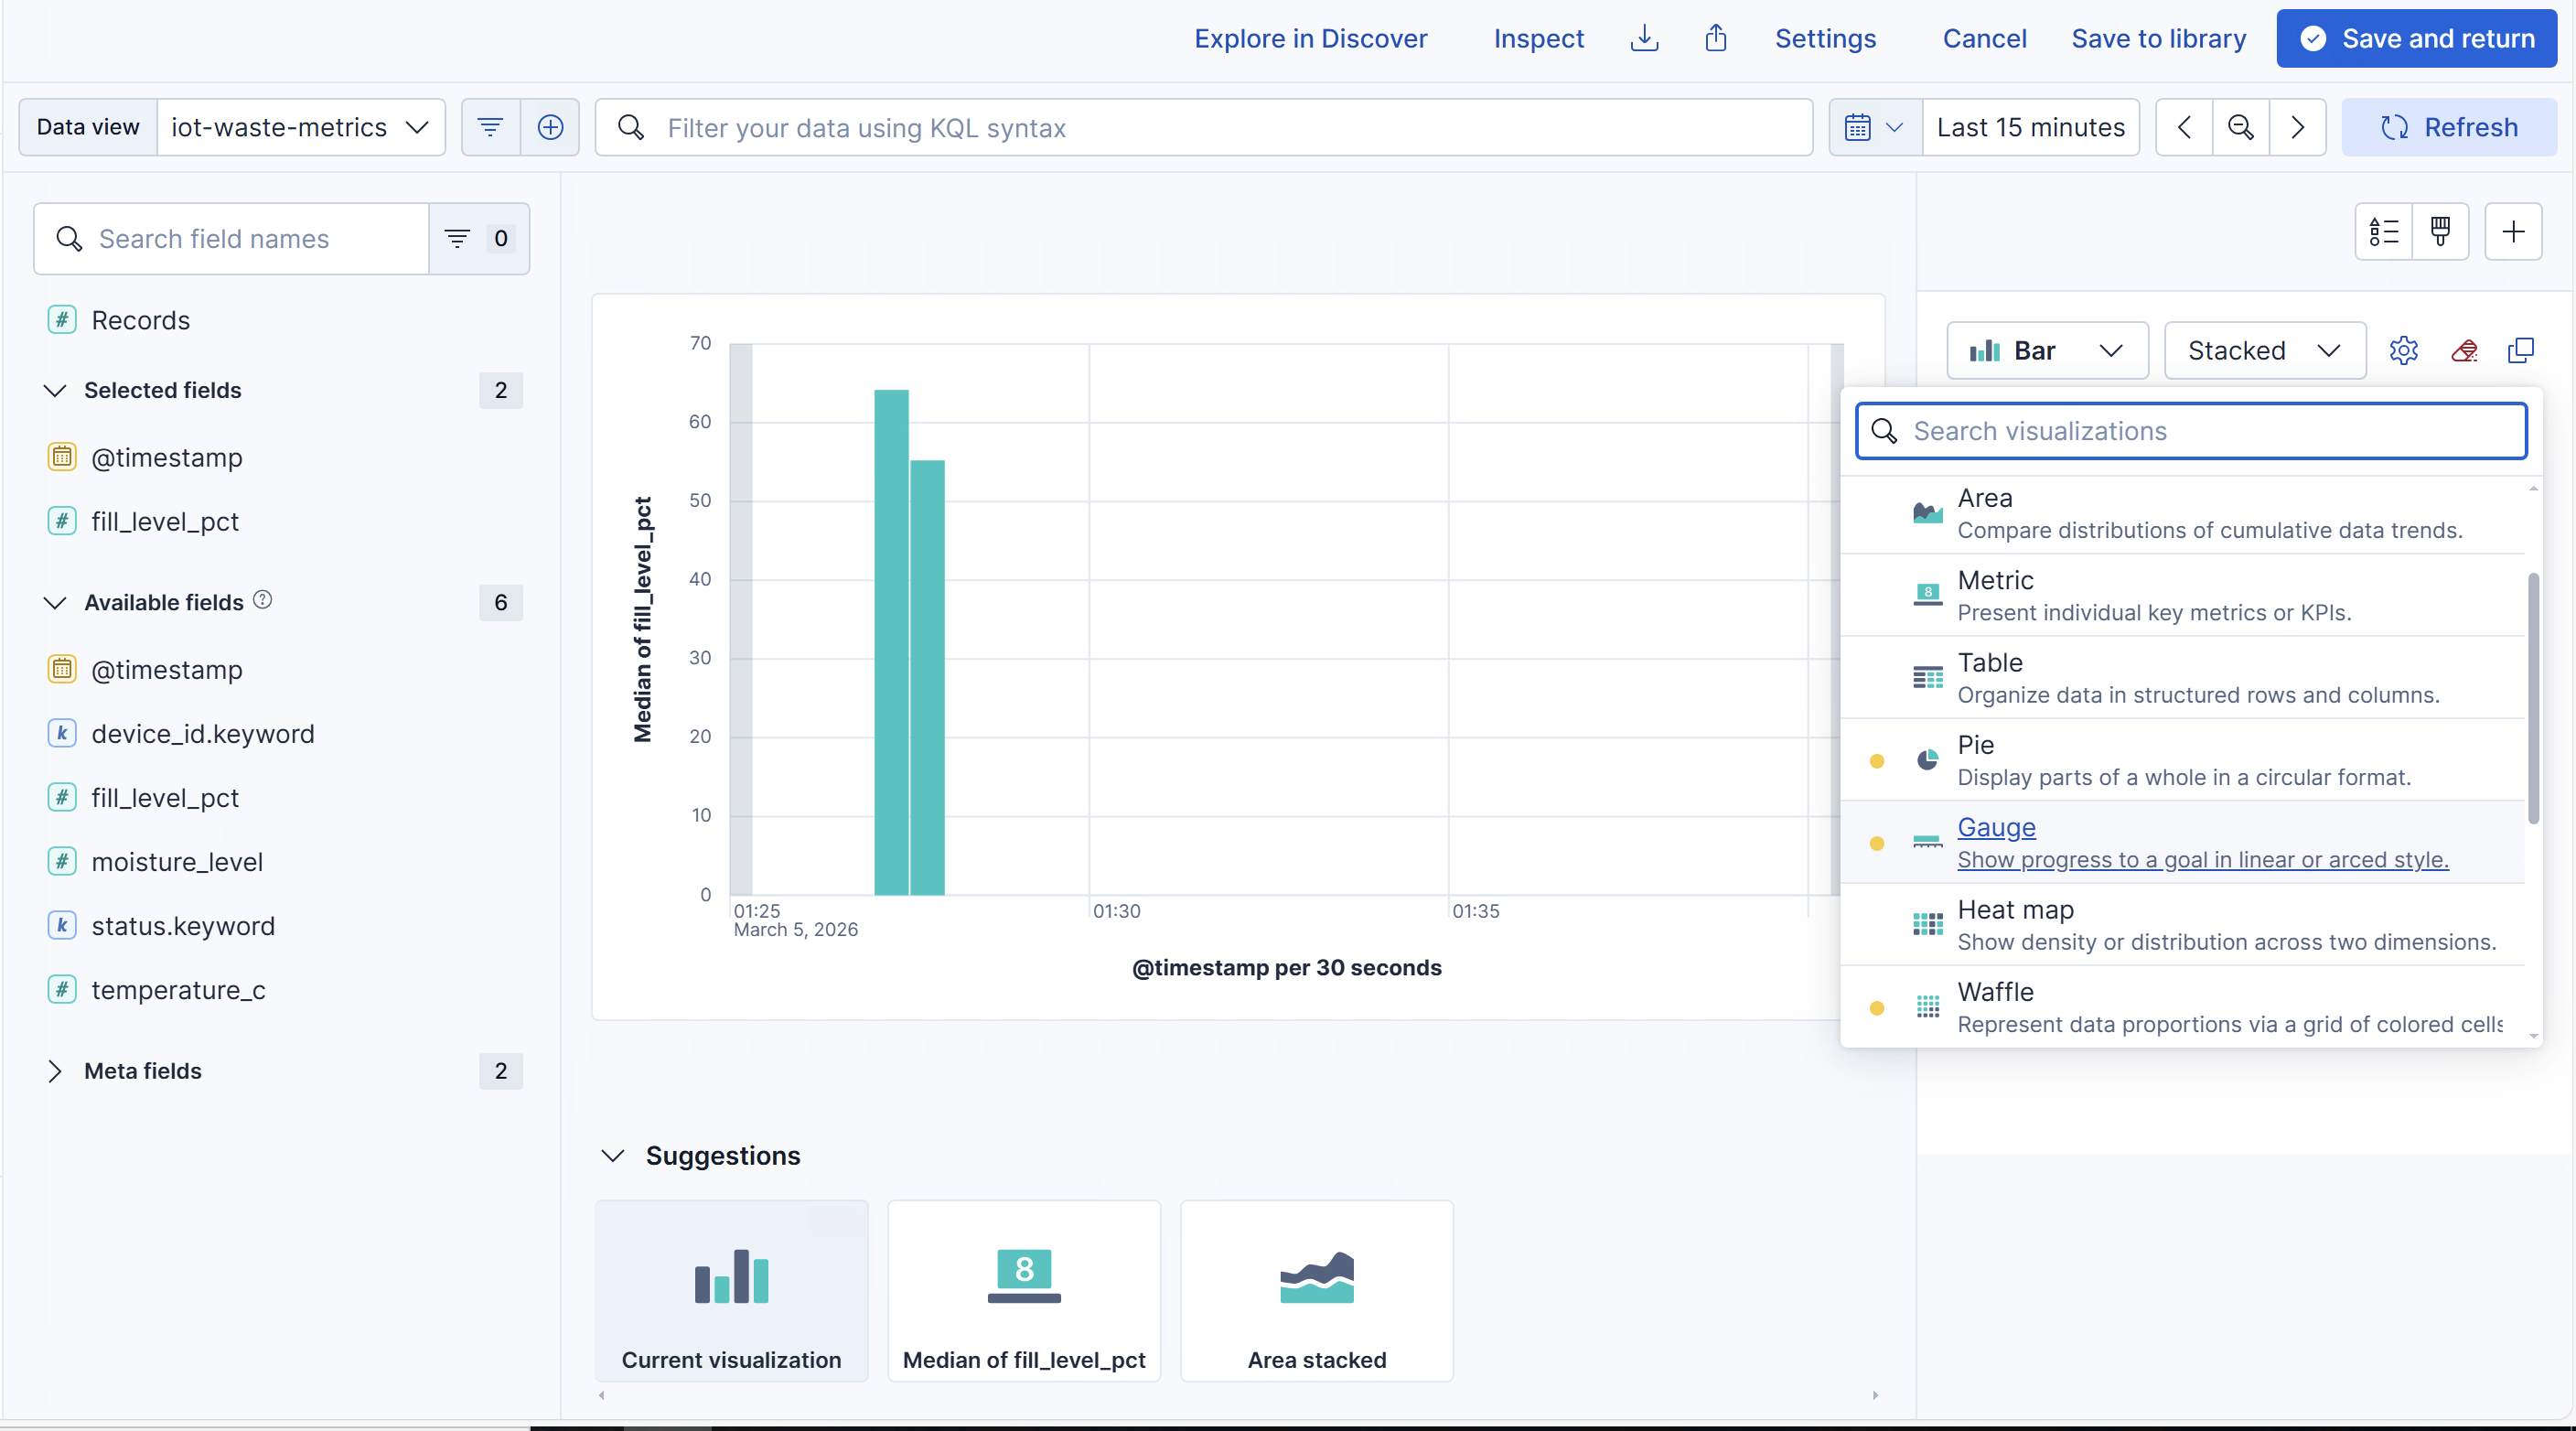Click Explore in Discover link
This screenshot has width=2576, height=1431.
point(1310,38)
